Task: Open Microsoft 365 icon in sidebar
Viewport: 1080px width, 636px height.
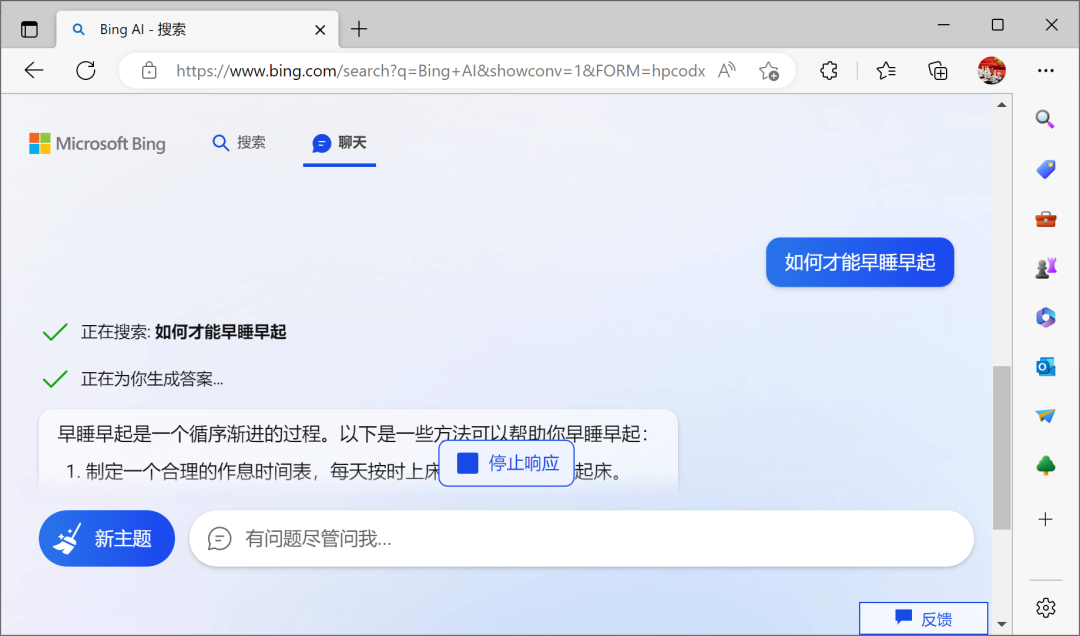Action: coord(1045,318)
